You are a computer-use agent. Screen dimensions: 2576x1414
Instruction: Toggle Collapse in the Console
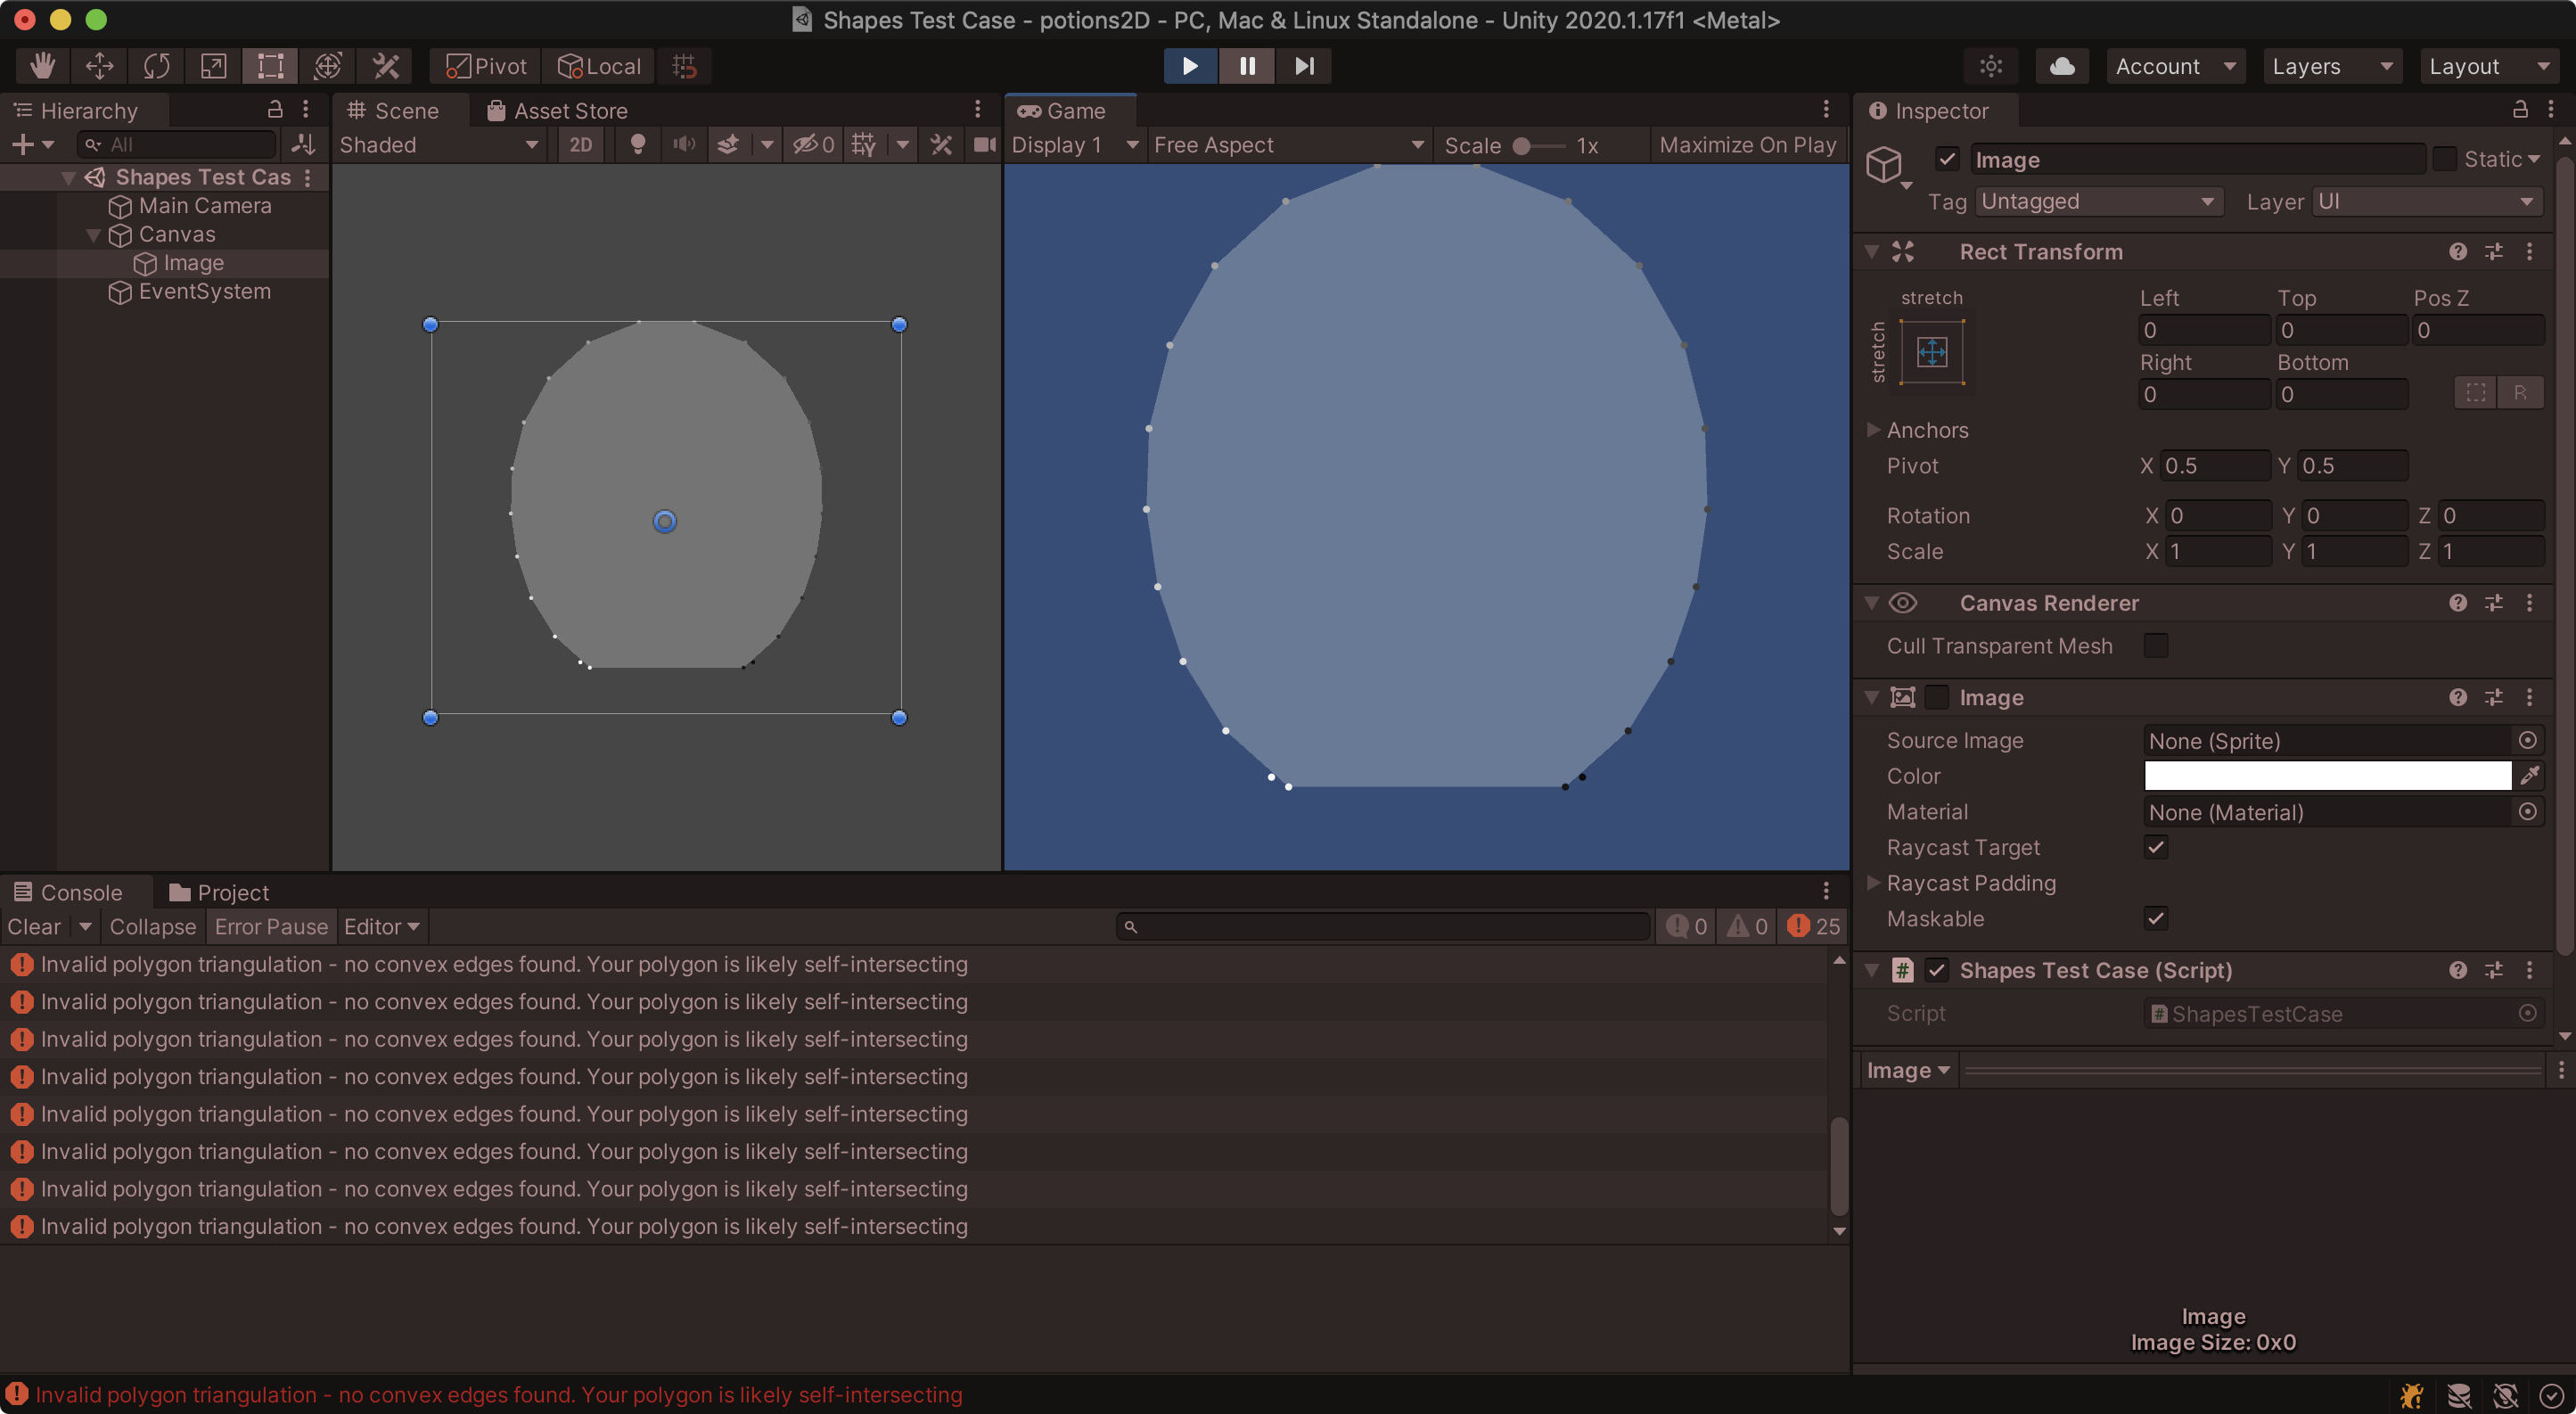[x=153, y=927]
